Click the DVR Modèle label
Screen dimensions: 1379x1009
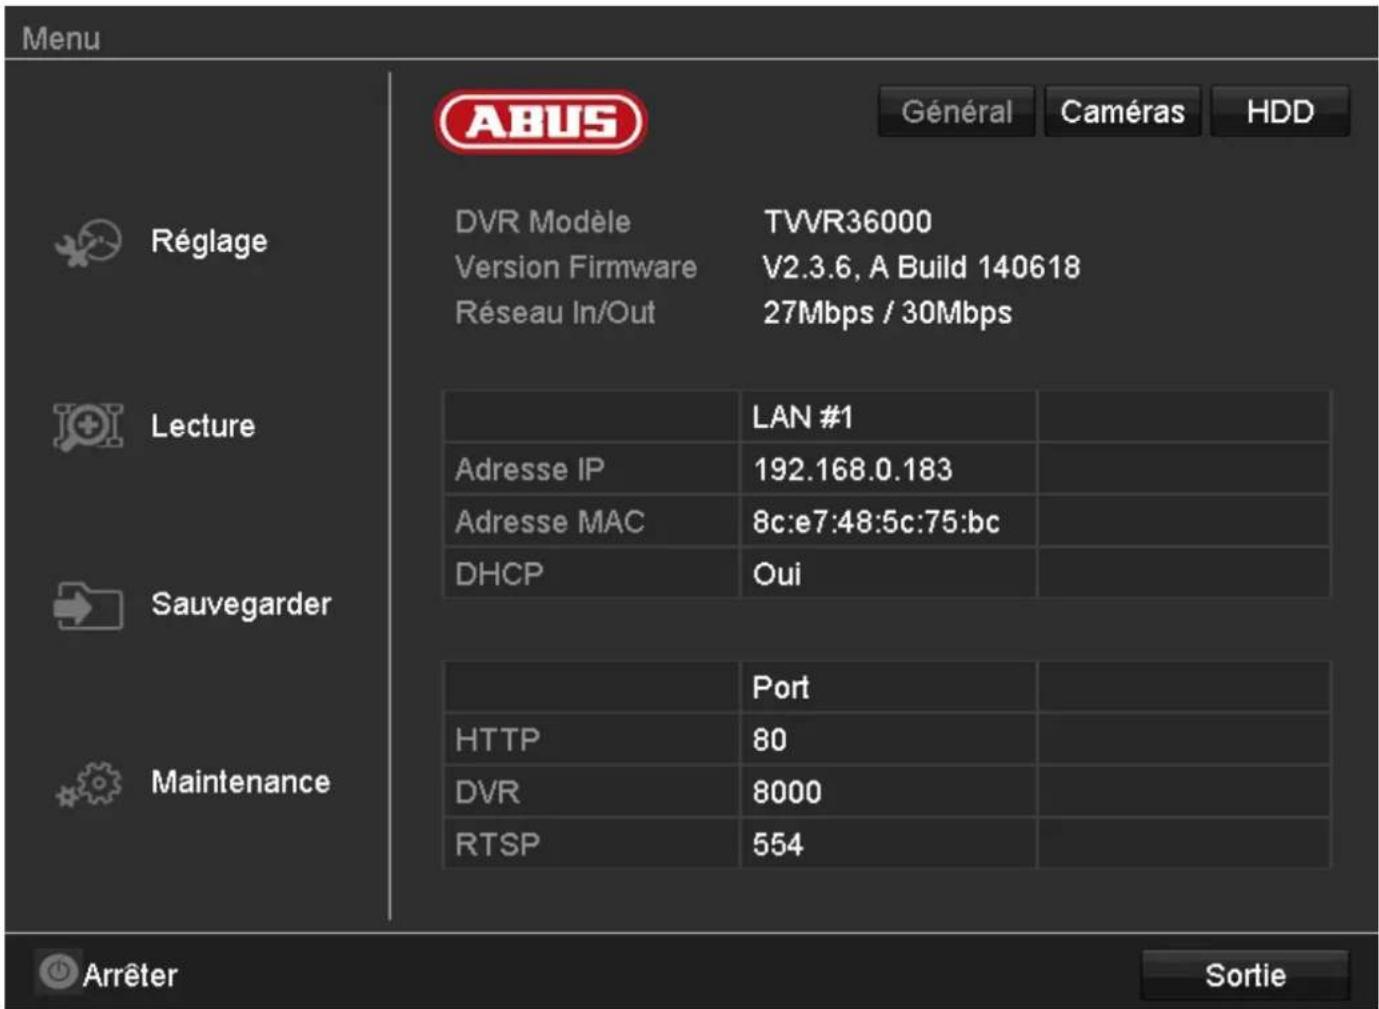(543, 222)
